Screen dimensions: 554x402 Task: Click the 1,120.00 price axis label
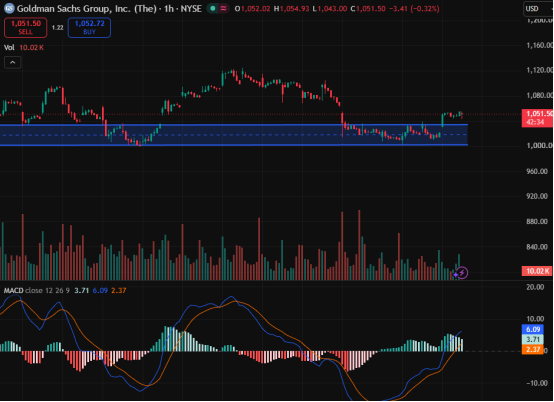pyautogui.click(x=540, y=70)
